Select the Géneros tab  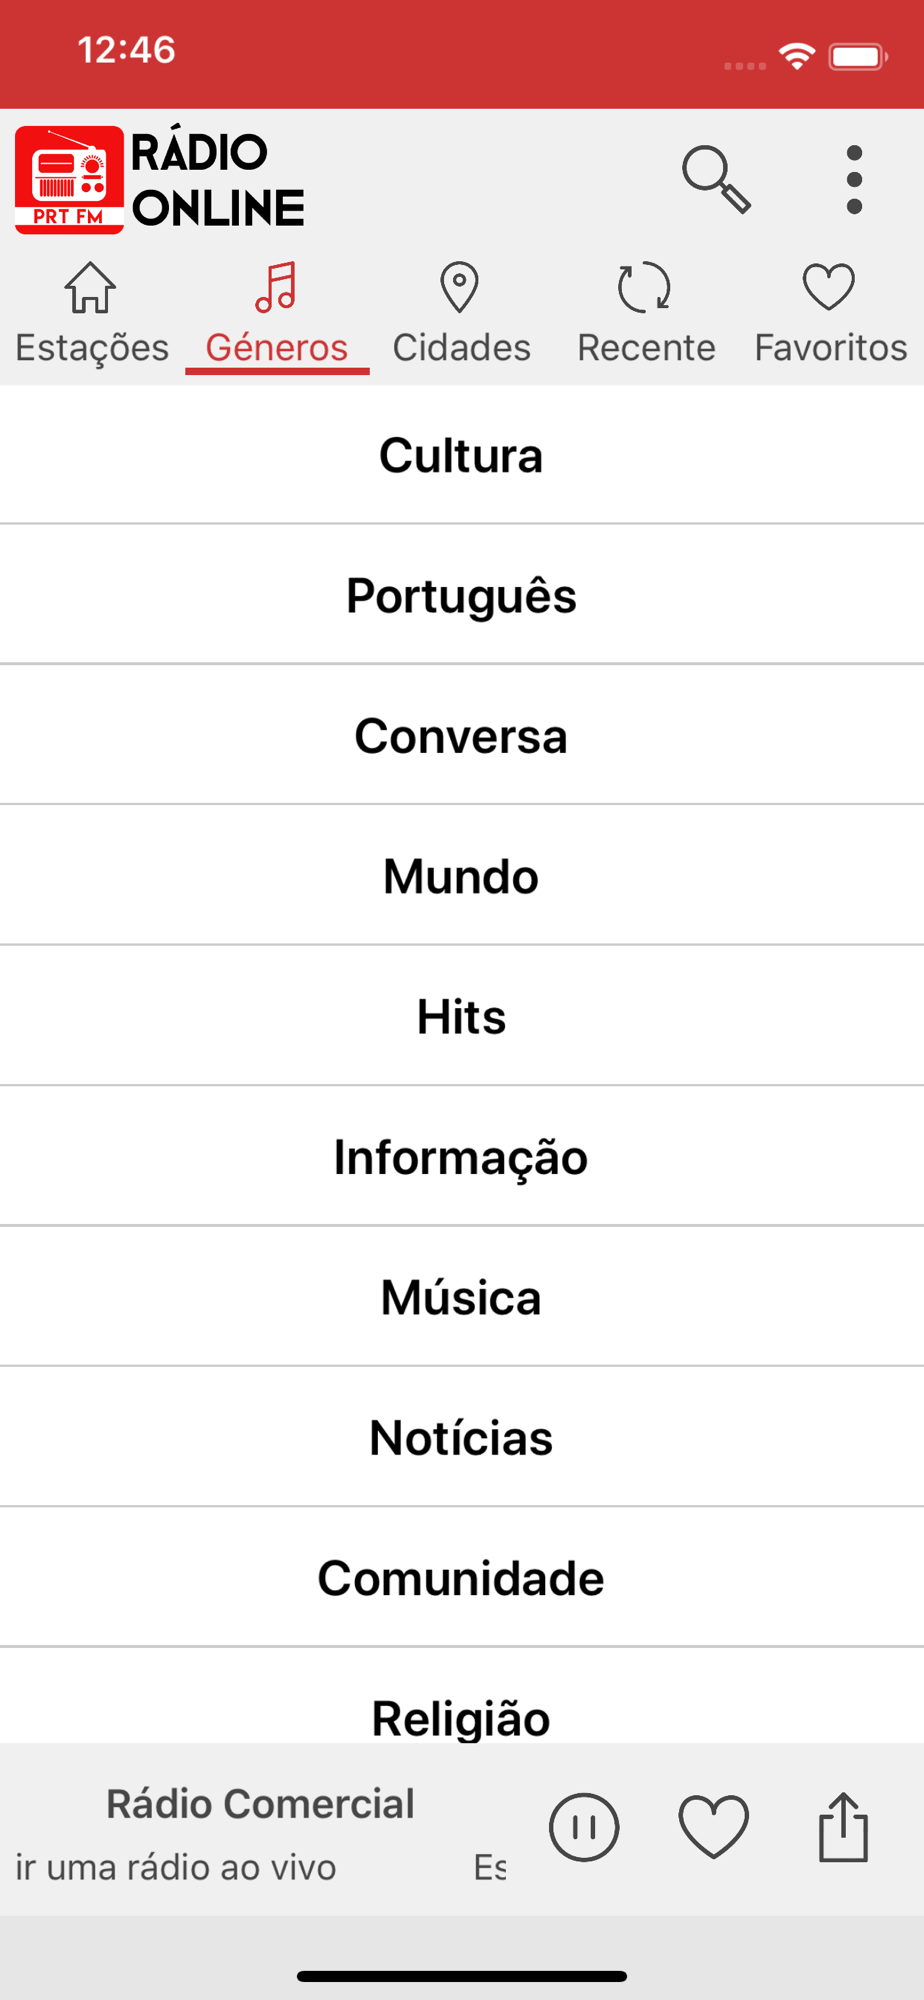[277, 314]
